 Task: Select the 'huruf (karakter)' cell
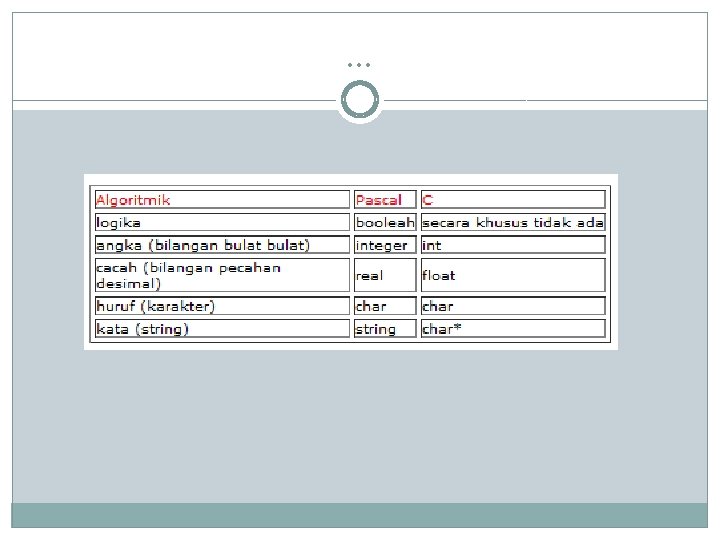[x=222, y=306]
